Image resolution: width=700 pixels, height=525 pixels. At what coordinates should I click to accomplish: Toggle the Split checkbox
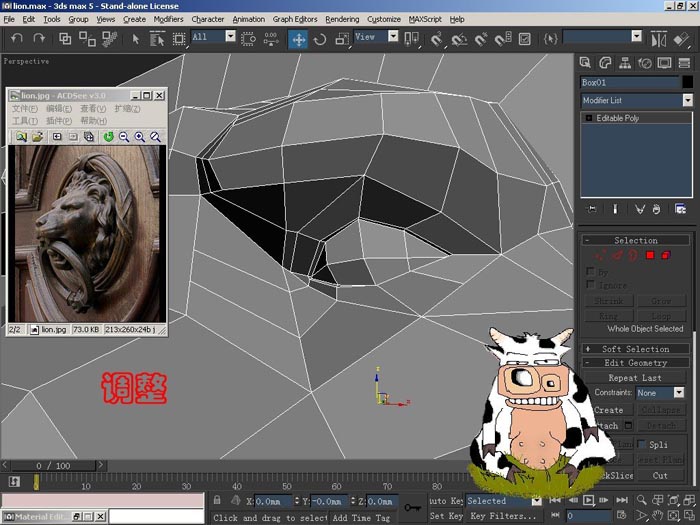click(642, 444)
